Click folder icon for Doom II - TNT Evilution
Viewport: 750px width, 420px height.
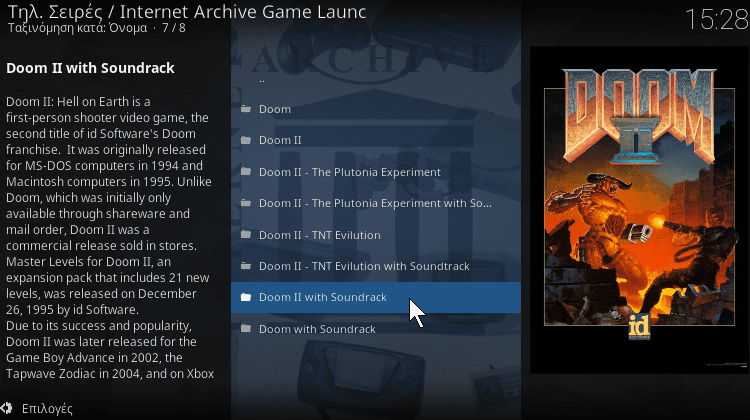[x=246, y=234]
